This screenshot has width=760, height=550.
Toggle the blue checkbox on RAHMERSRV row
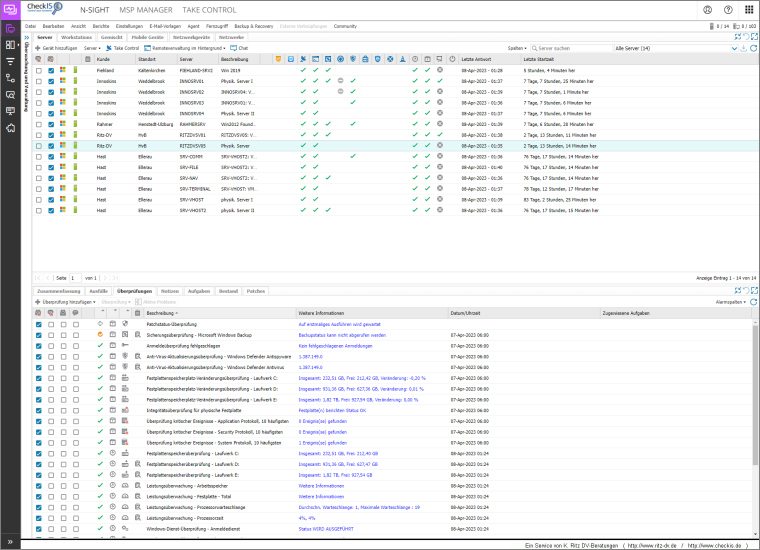coord(51,125)
